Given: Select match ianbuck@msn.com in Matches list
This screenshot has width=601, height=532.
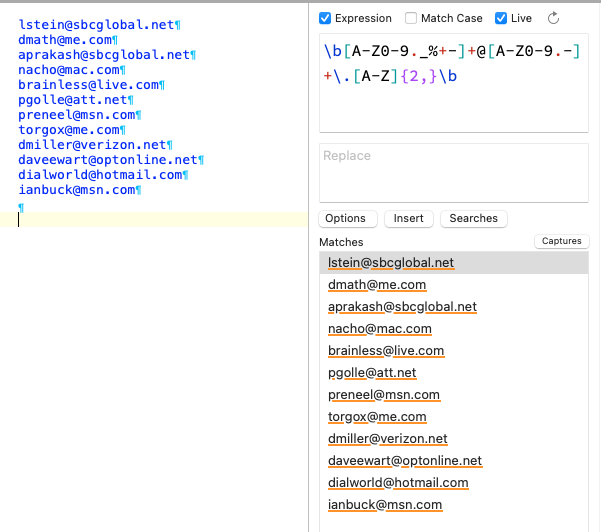Looking at the screenshot, I should point(454,504).
